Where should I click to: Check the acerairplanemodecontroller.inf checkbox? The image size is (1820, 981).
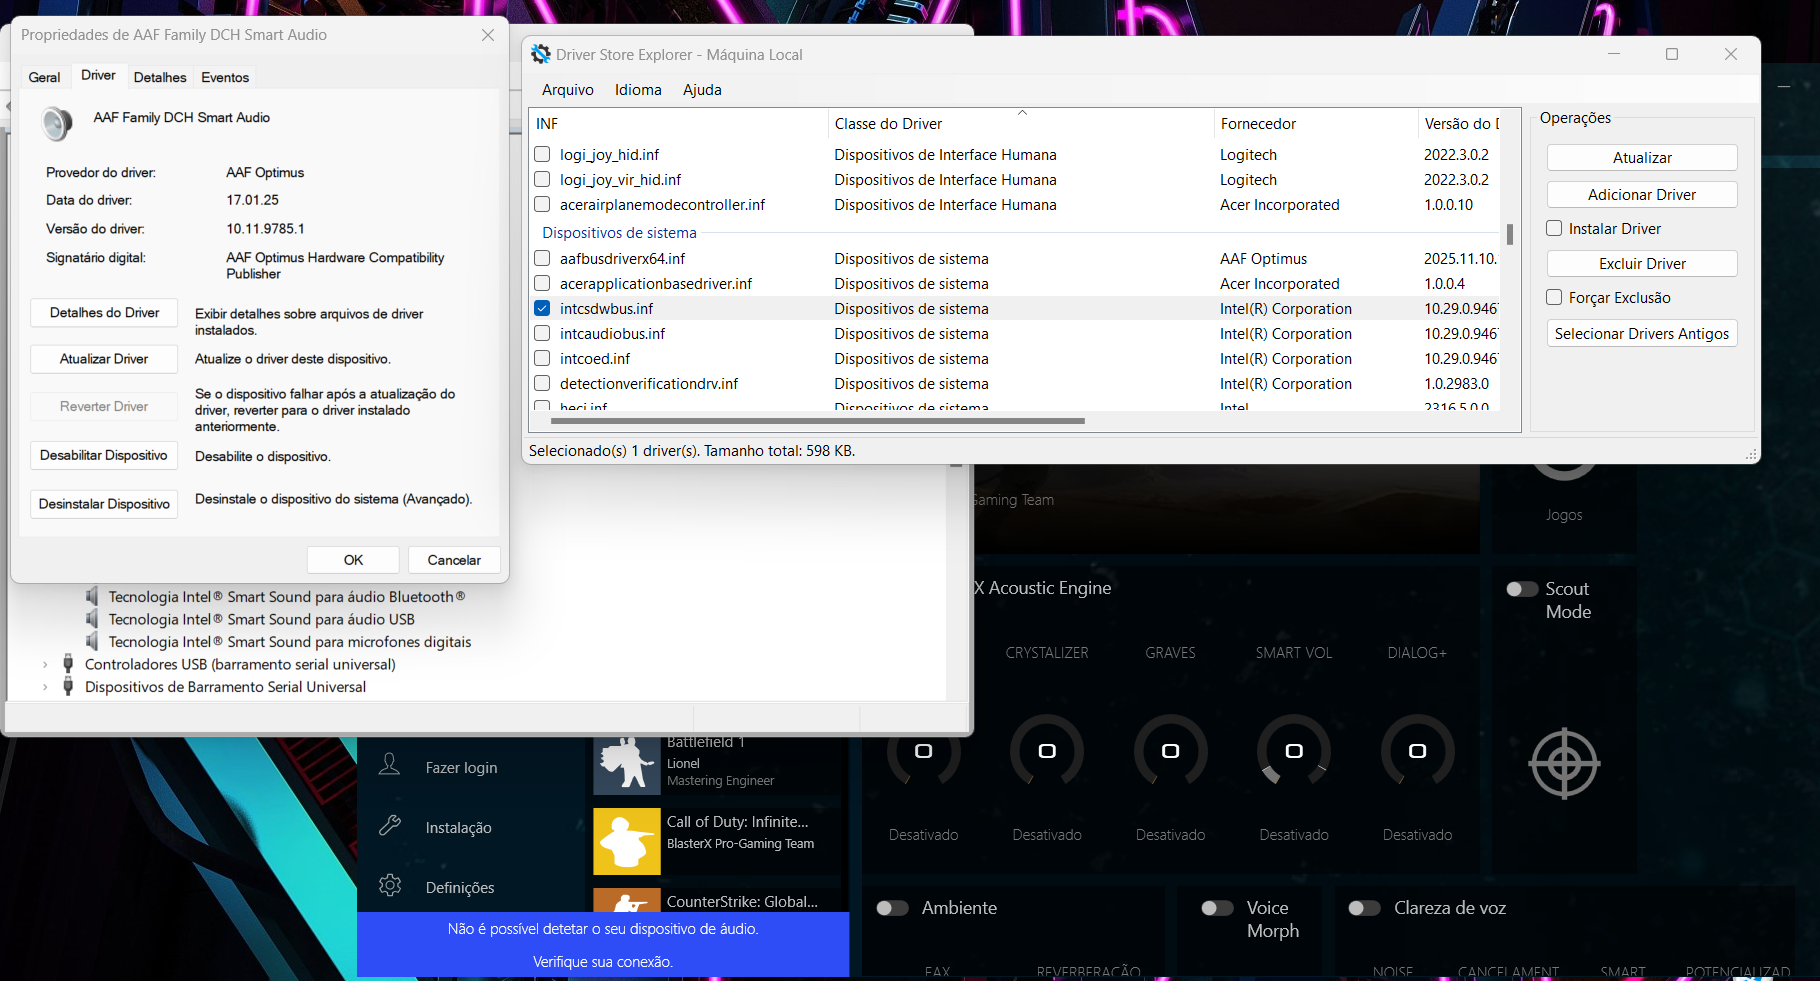542,204
